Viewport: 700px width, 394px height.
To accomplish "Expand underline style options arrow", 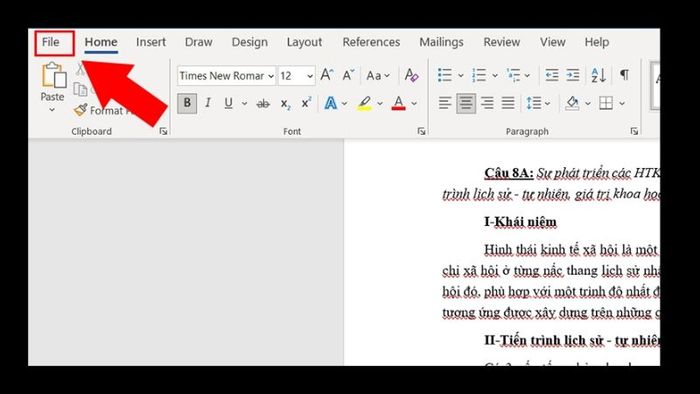I will (244, 104).
